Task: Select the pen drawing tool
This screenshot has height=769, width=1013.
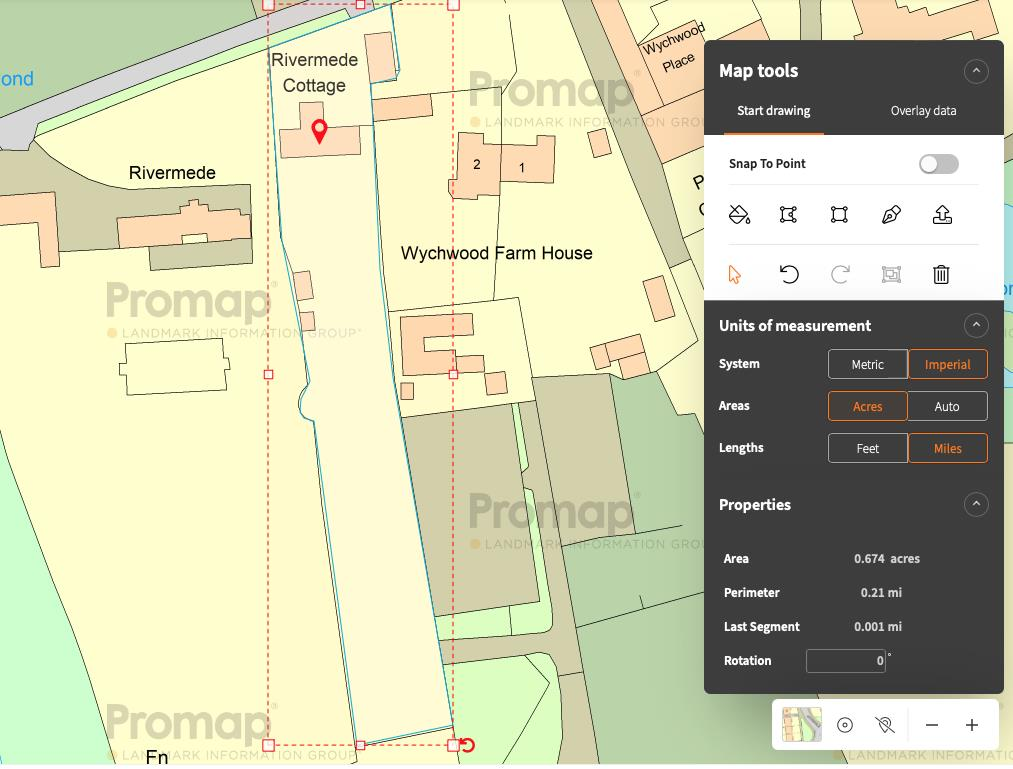Action: tap(891, 214)
